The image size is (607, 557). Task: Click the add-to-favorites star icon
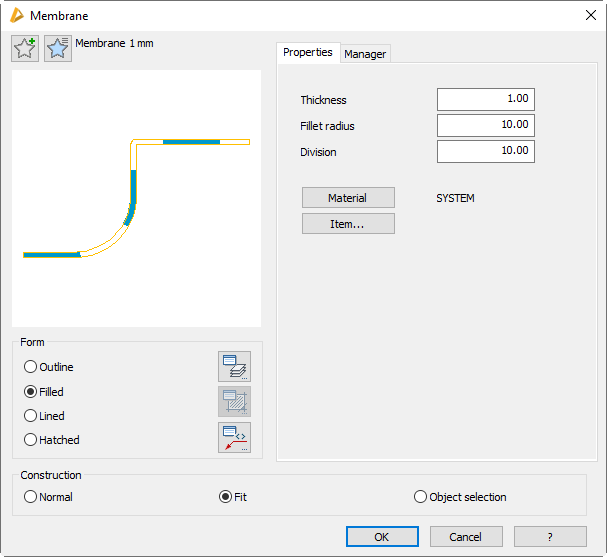point(25,49)
